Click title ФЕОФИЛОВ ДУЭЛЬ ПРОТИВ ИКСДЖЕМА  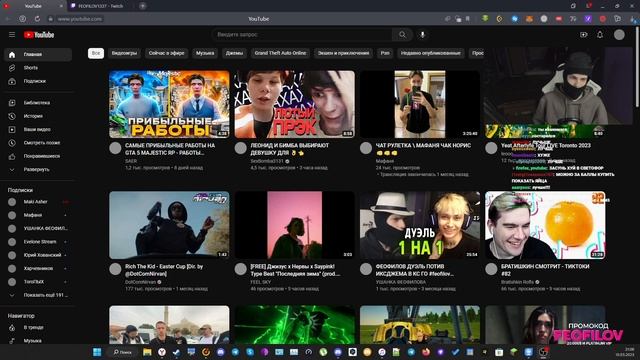click(414, 270)
